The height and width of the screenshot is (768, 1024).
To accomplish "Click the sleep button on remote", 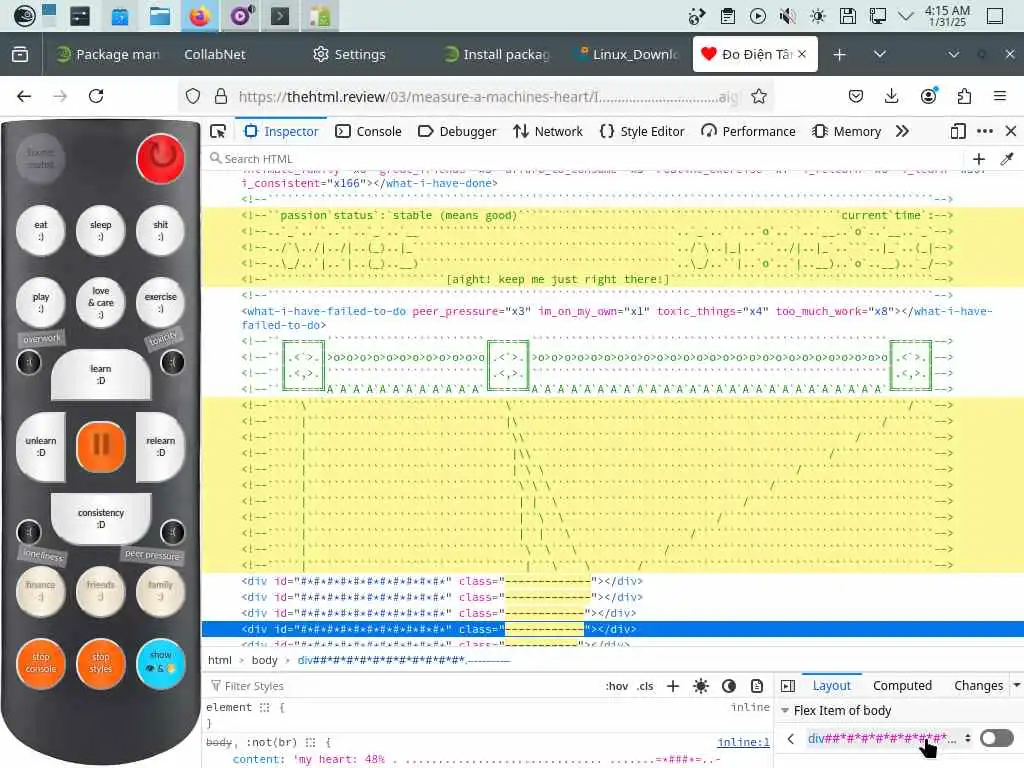I will (x=101, y=231).
